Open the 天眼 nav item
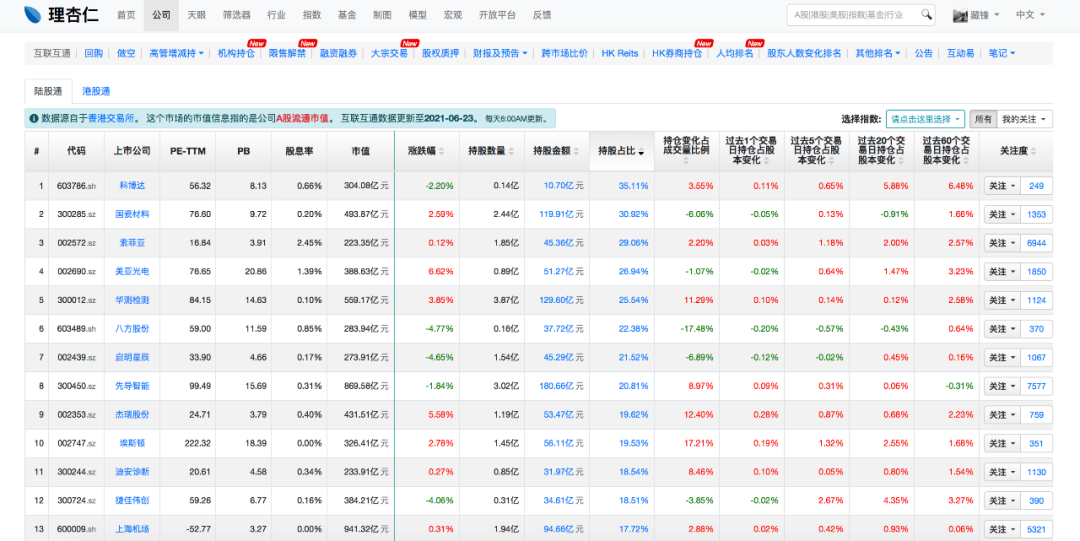This screenshot has height=541, width=1080. click(x=196, y=14)
